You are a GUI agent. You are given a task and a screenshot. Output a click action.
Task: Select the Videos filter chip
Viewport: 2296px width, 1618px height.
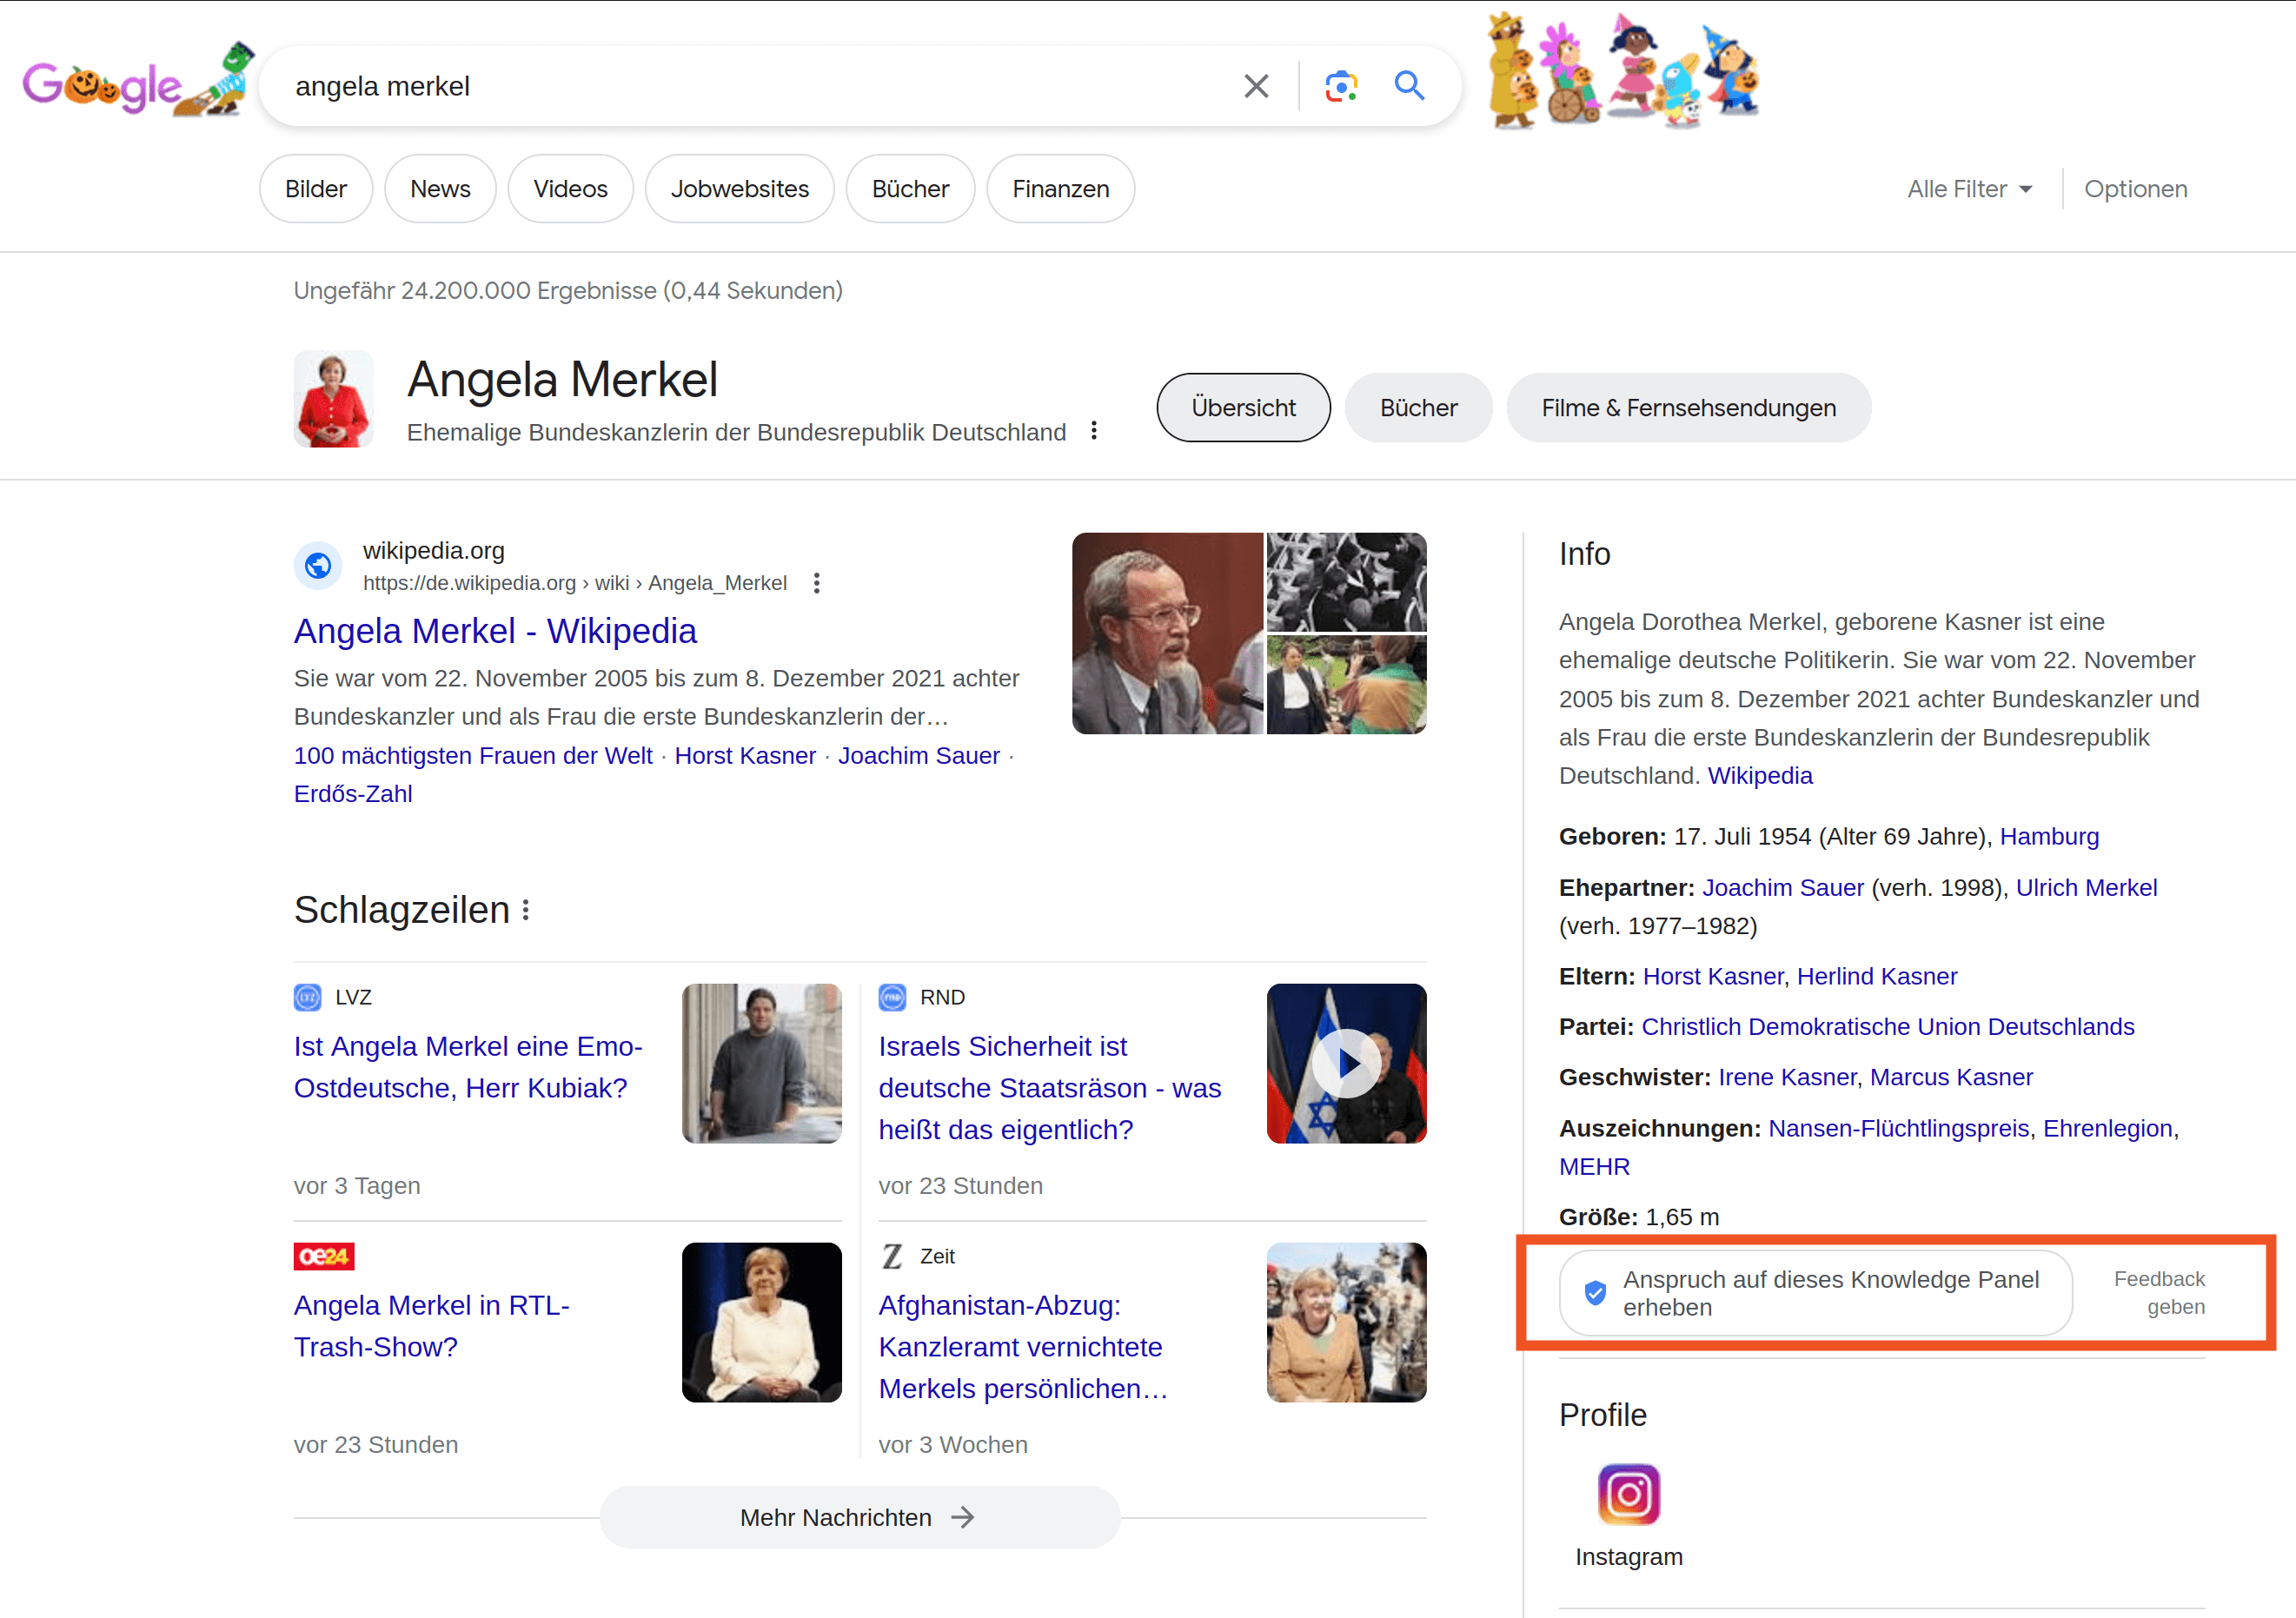click(x=570, y=189)
